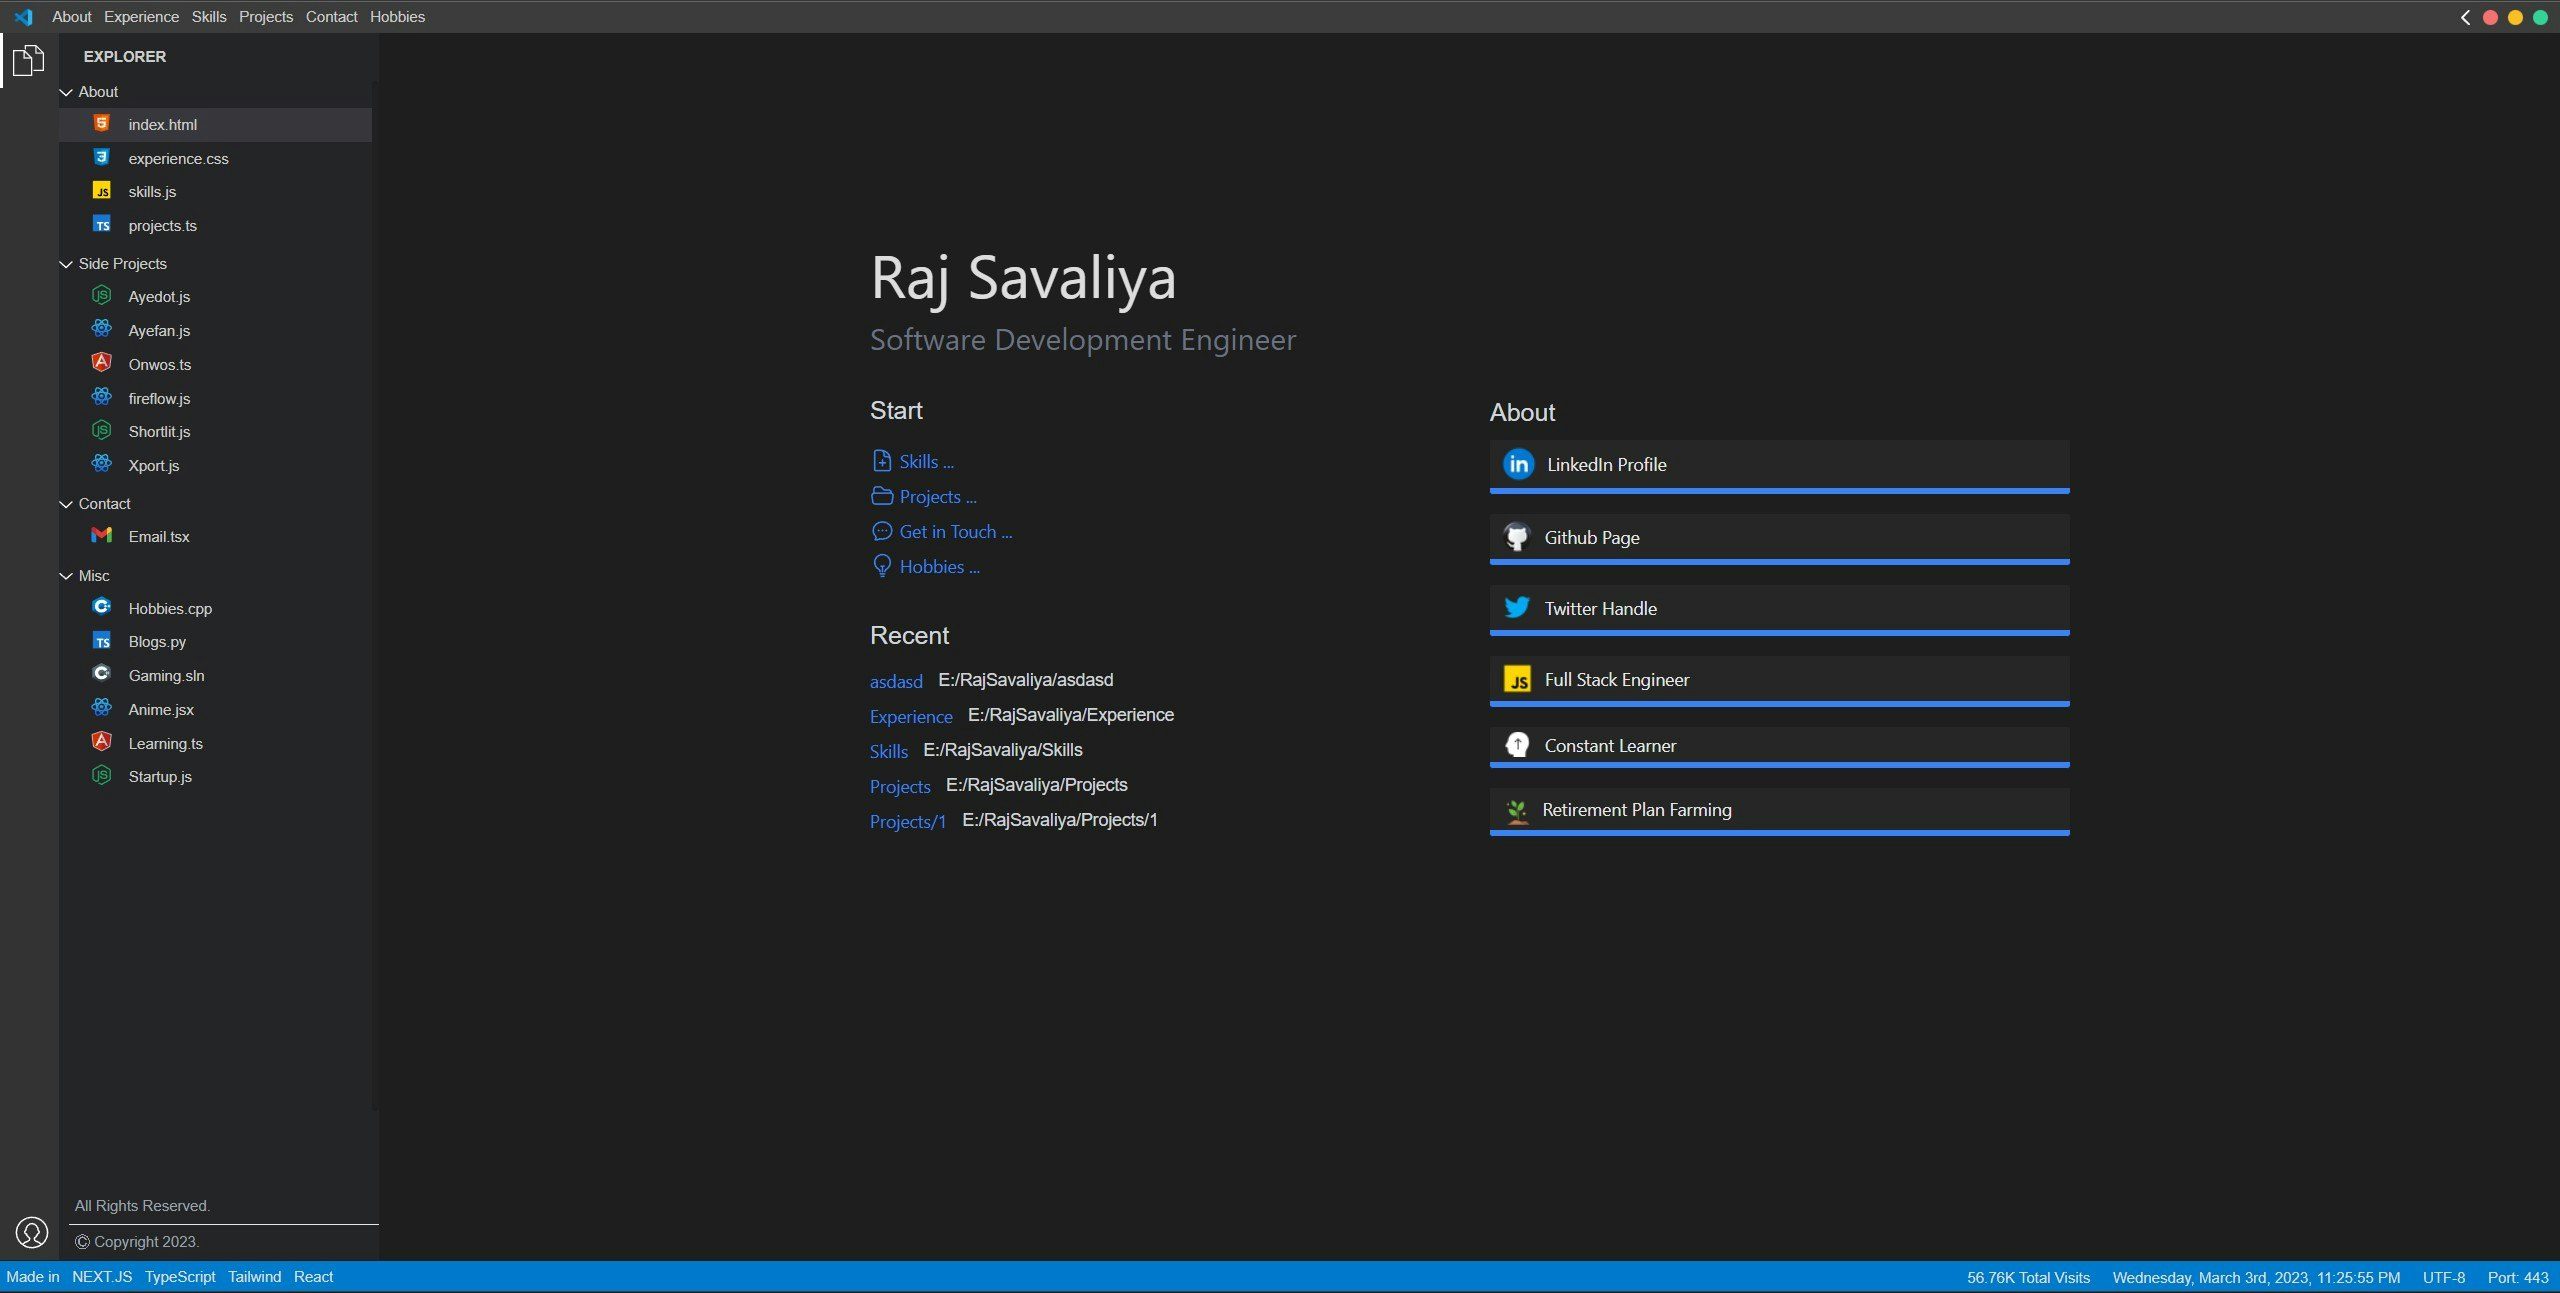
Task: Click UTF-8 in the status bar
Action: point(2444,1278)
